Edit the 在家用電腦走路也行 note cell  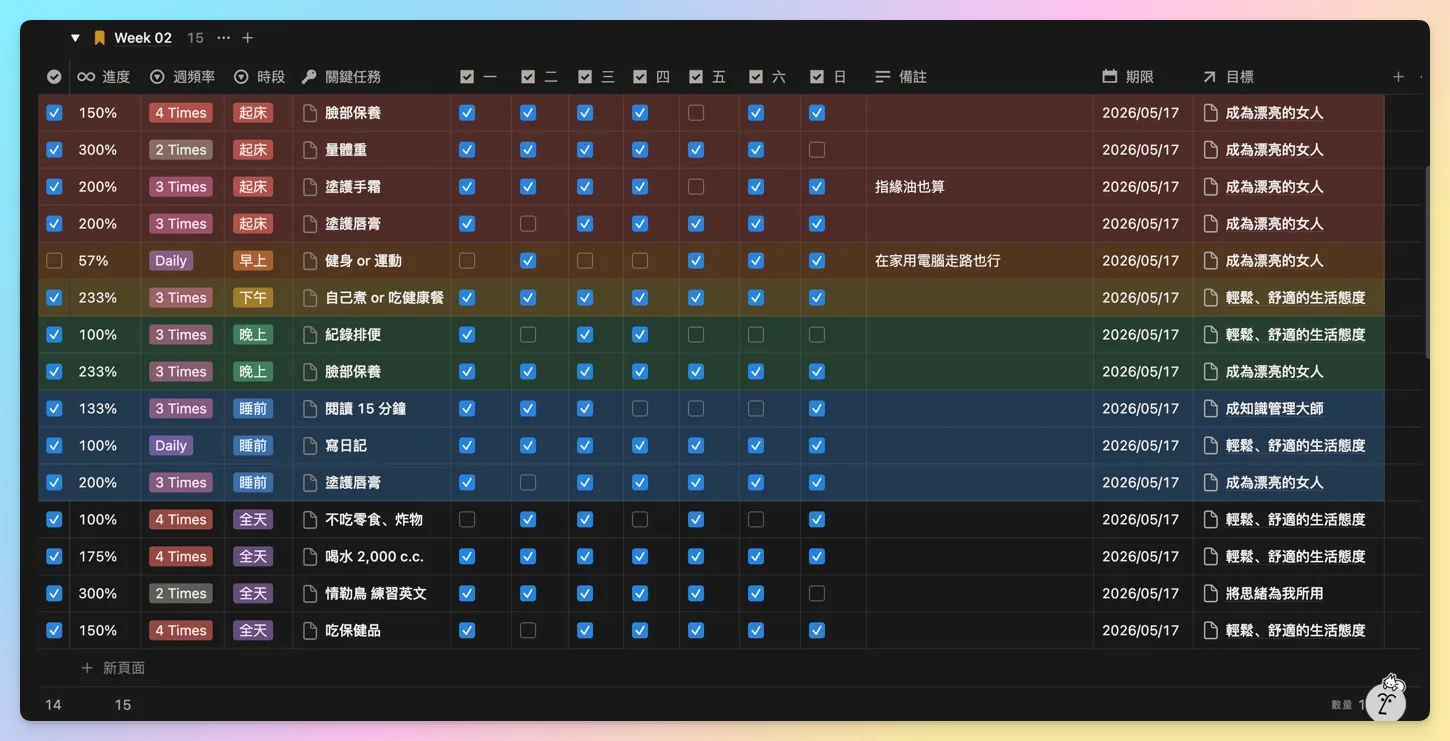tap(980, 261)
